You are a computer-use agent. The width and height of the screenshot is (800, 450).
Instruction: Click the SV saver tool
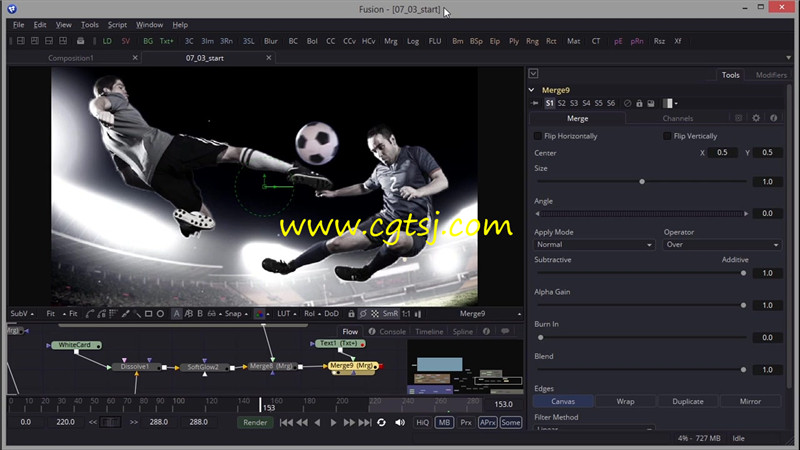point(126,41)
